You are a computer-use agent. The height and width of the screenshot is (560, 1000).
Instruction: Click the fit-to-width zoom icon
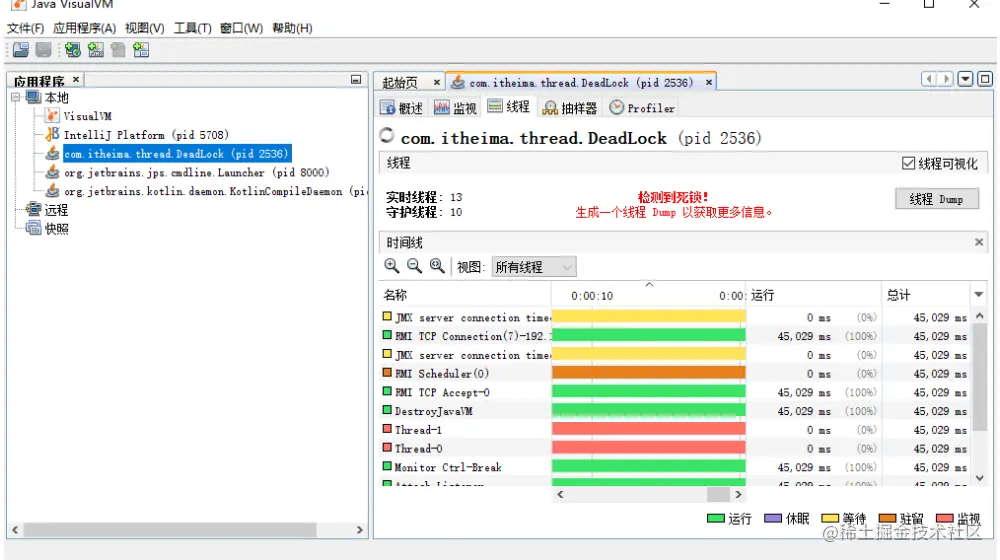coord(437,266)
